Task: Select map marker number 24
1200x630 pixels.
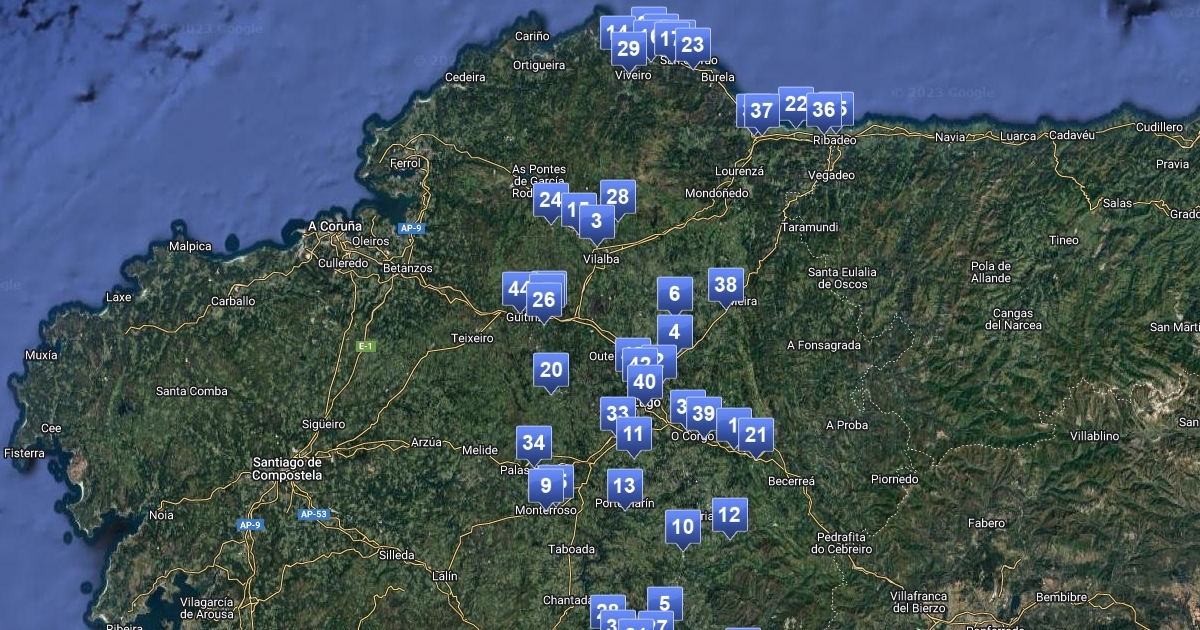Action: pyautogui.click(x=550, y=200)
